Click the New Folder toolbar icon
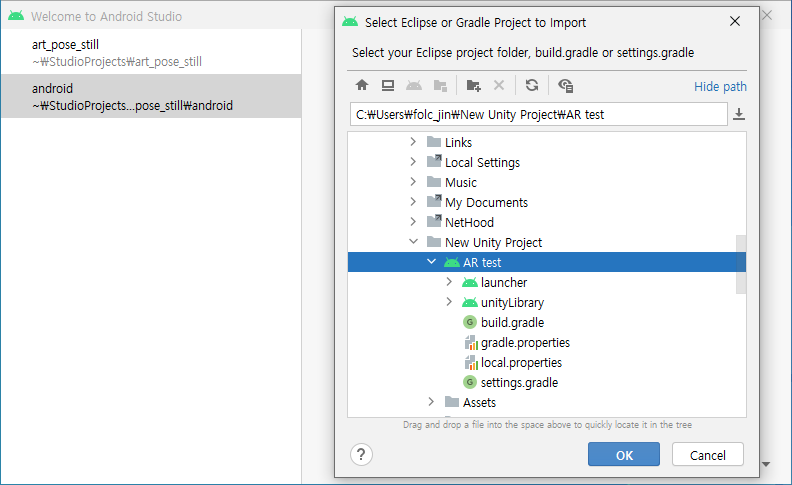This screenshot has width=792, height=485. (473, 85)
